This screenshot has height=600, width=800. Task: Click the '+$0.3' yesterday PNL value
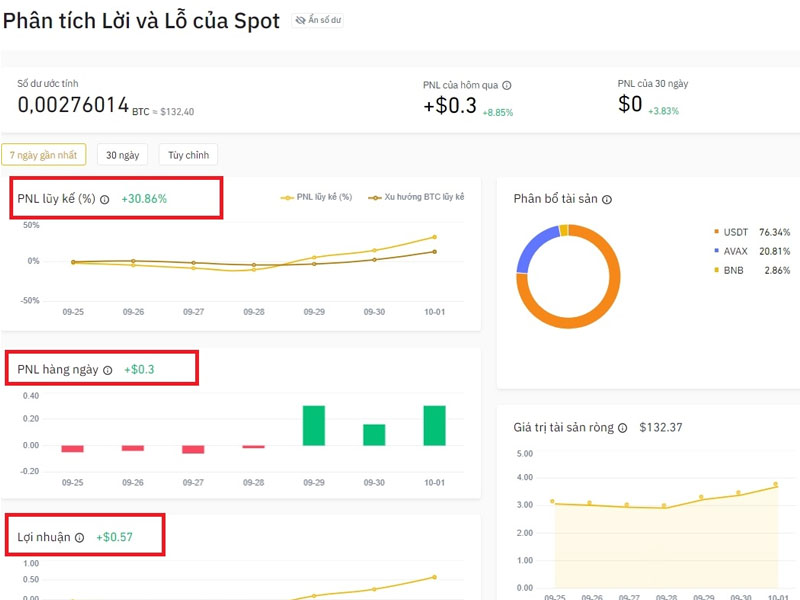pos(449,106)
